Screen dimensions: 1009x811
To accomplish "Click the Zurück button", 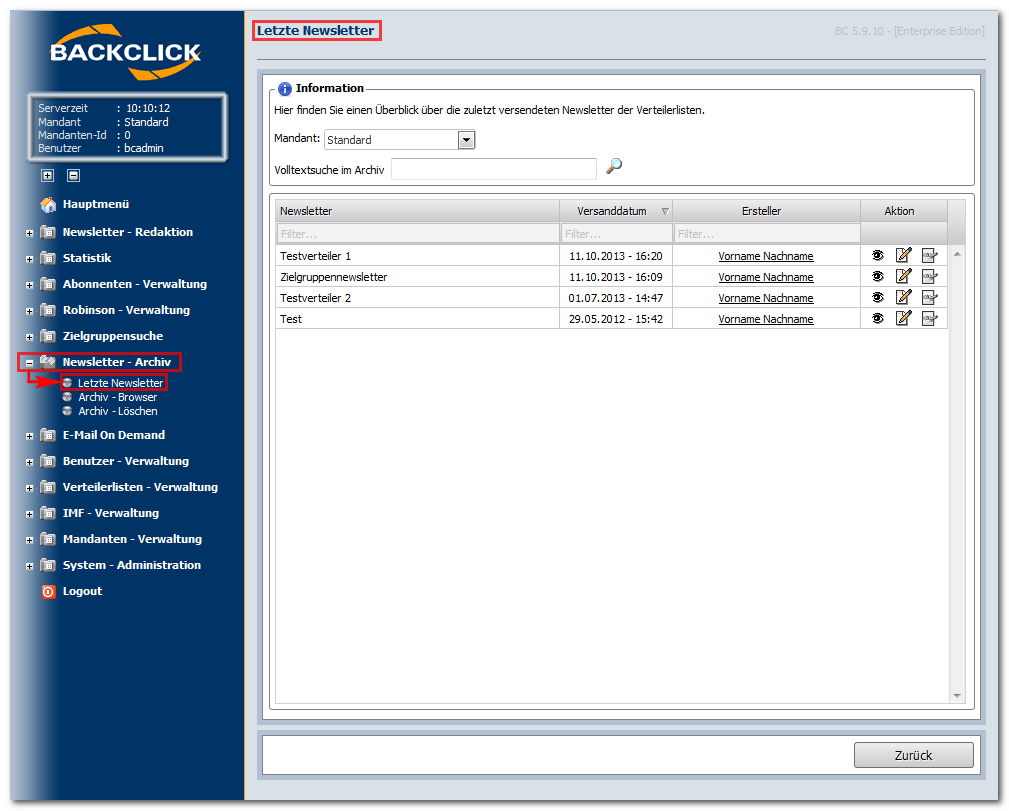I will 913,755.
